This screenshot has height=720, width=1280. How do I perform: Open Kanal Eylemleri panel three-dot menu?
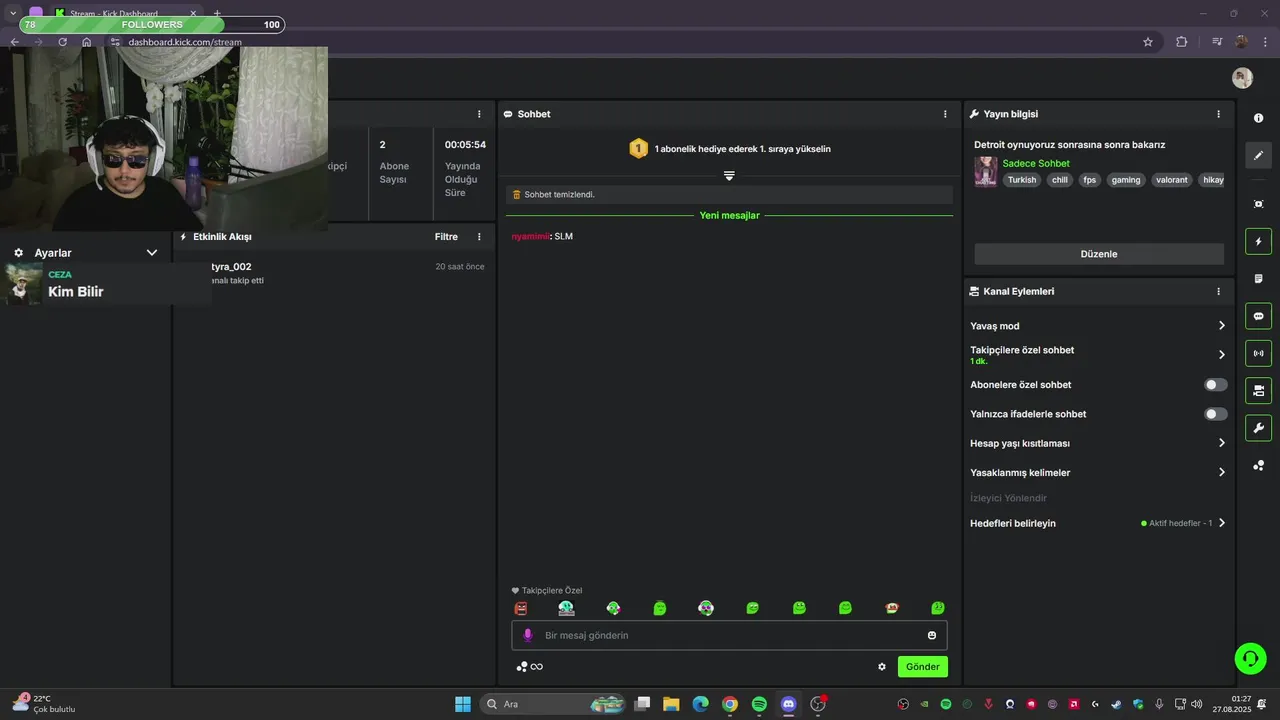click(x=1218, y=292)
